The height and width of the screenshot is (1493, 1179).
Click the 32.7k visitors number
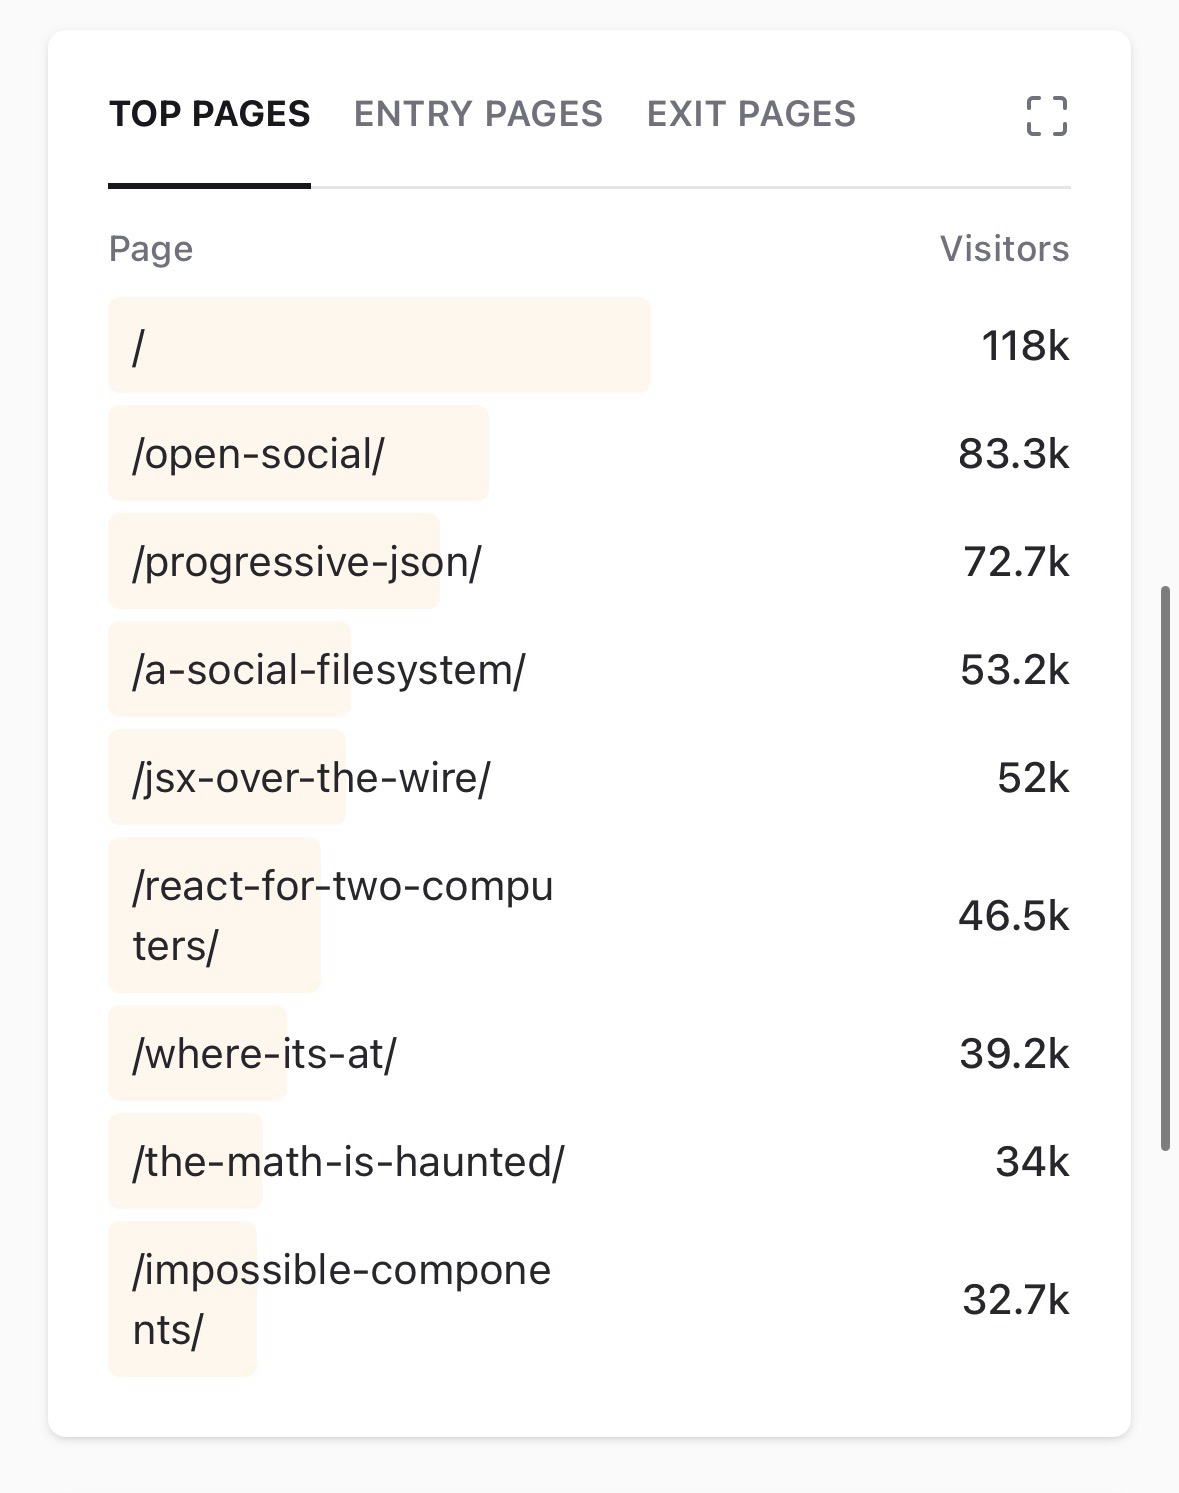click(x=1015, y=1299)
